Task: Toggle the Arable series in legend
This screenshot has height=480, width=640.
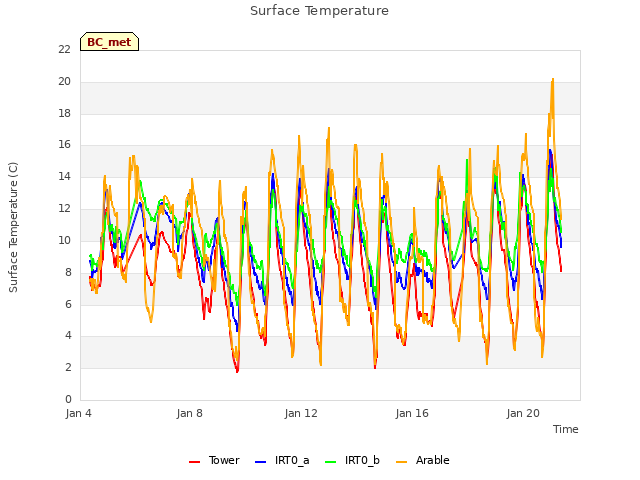Action: tap(423, 460)
